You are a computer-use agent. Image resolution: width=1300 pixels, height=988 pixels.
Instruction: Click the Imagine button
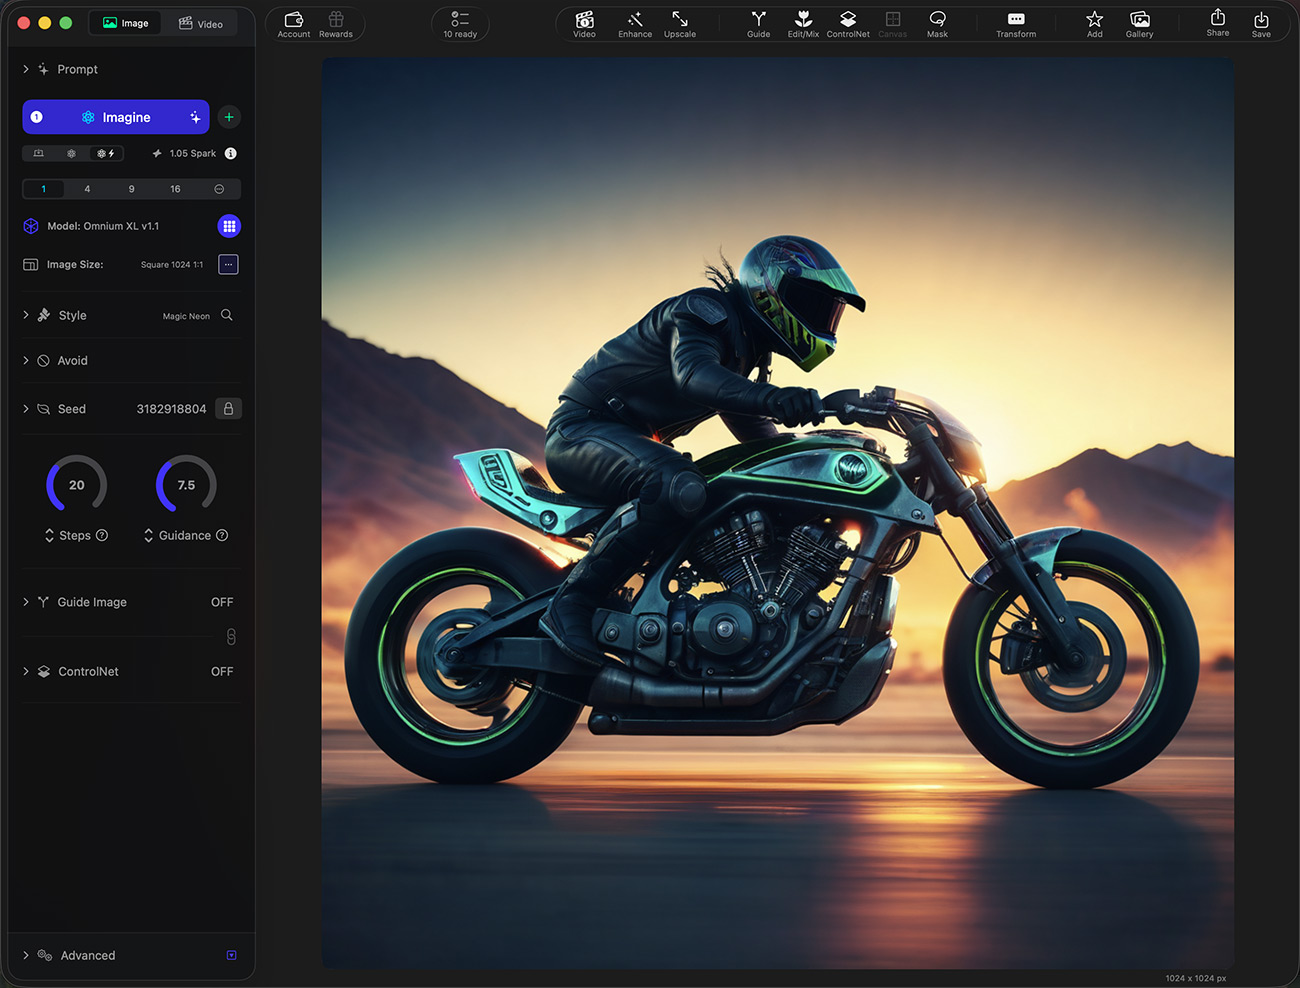coord(116,117)
